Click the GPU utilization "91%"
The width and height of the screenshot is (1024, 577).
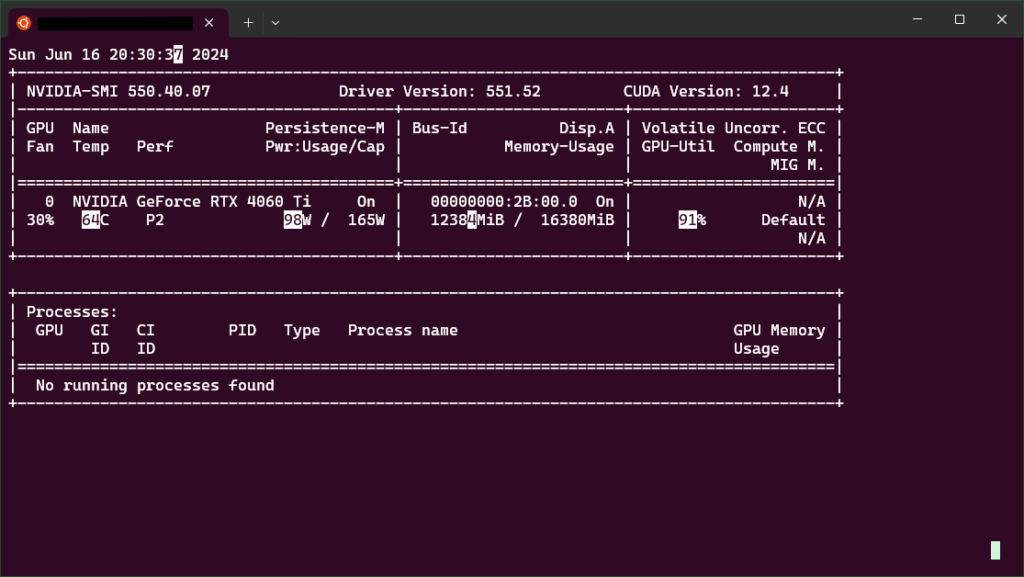pyautogui.click(x=692, y=220)
